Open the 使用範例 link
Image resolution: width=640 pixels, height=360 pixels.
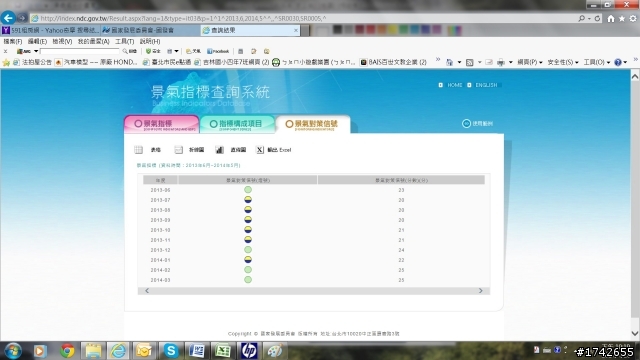point(478,123)
